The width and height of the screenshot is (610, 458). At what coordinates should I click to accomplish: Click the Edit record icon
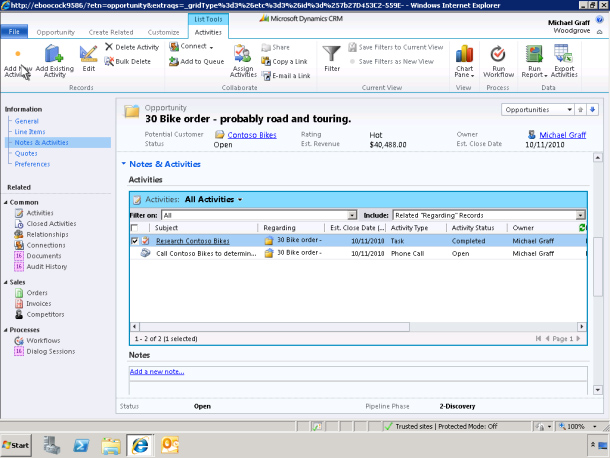coord(89,55)
